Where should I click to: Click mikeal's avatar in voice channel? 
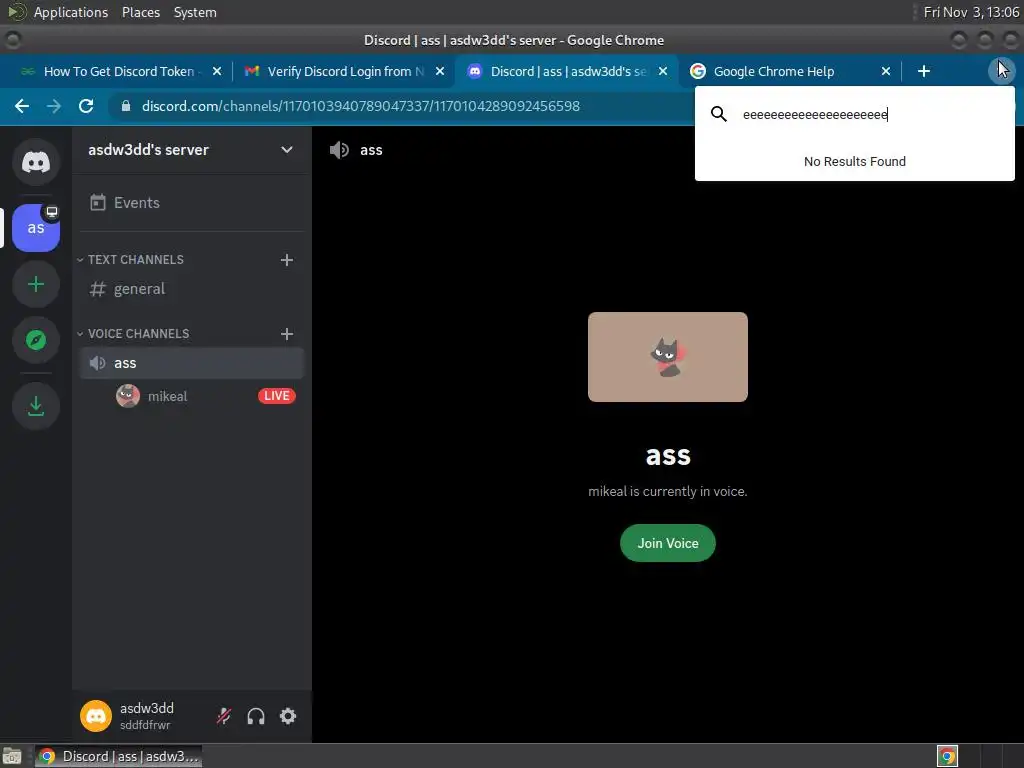[x=128, y=396]
